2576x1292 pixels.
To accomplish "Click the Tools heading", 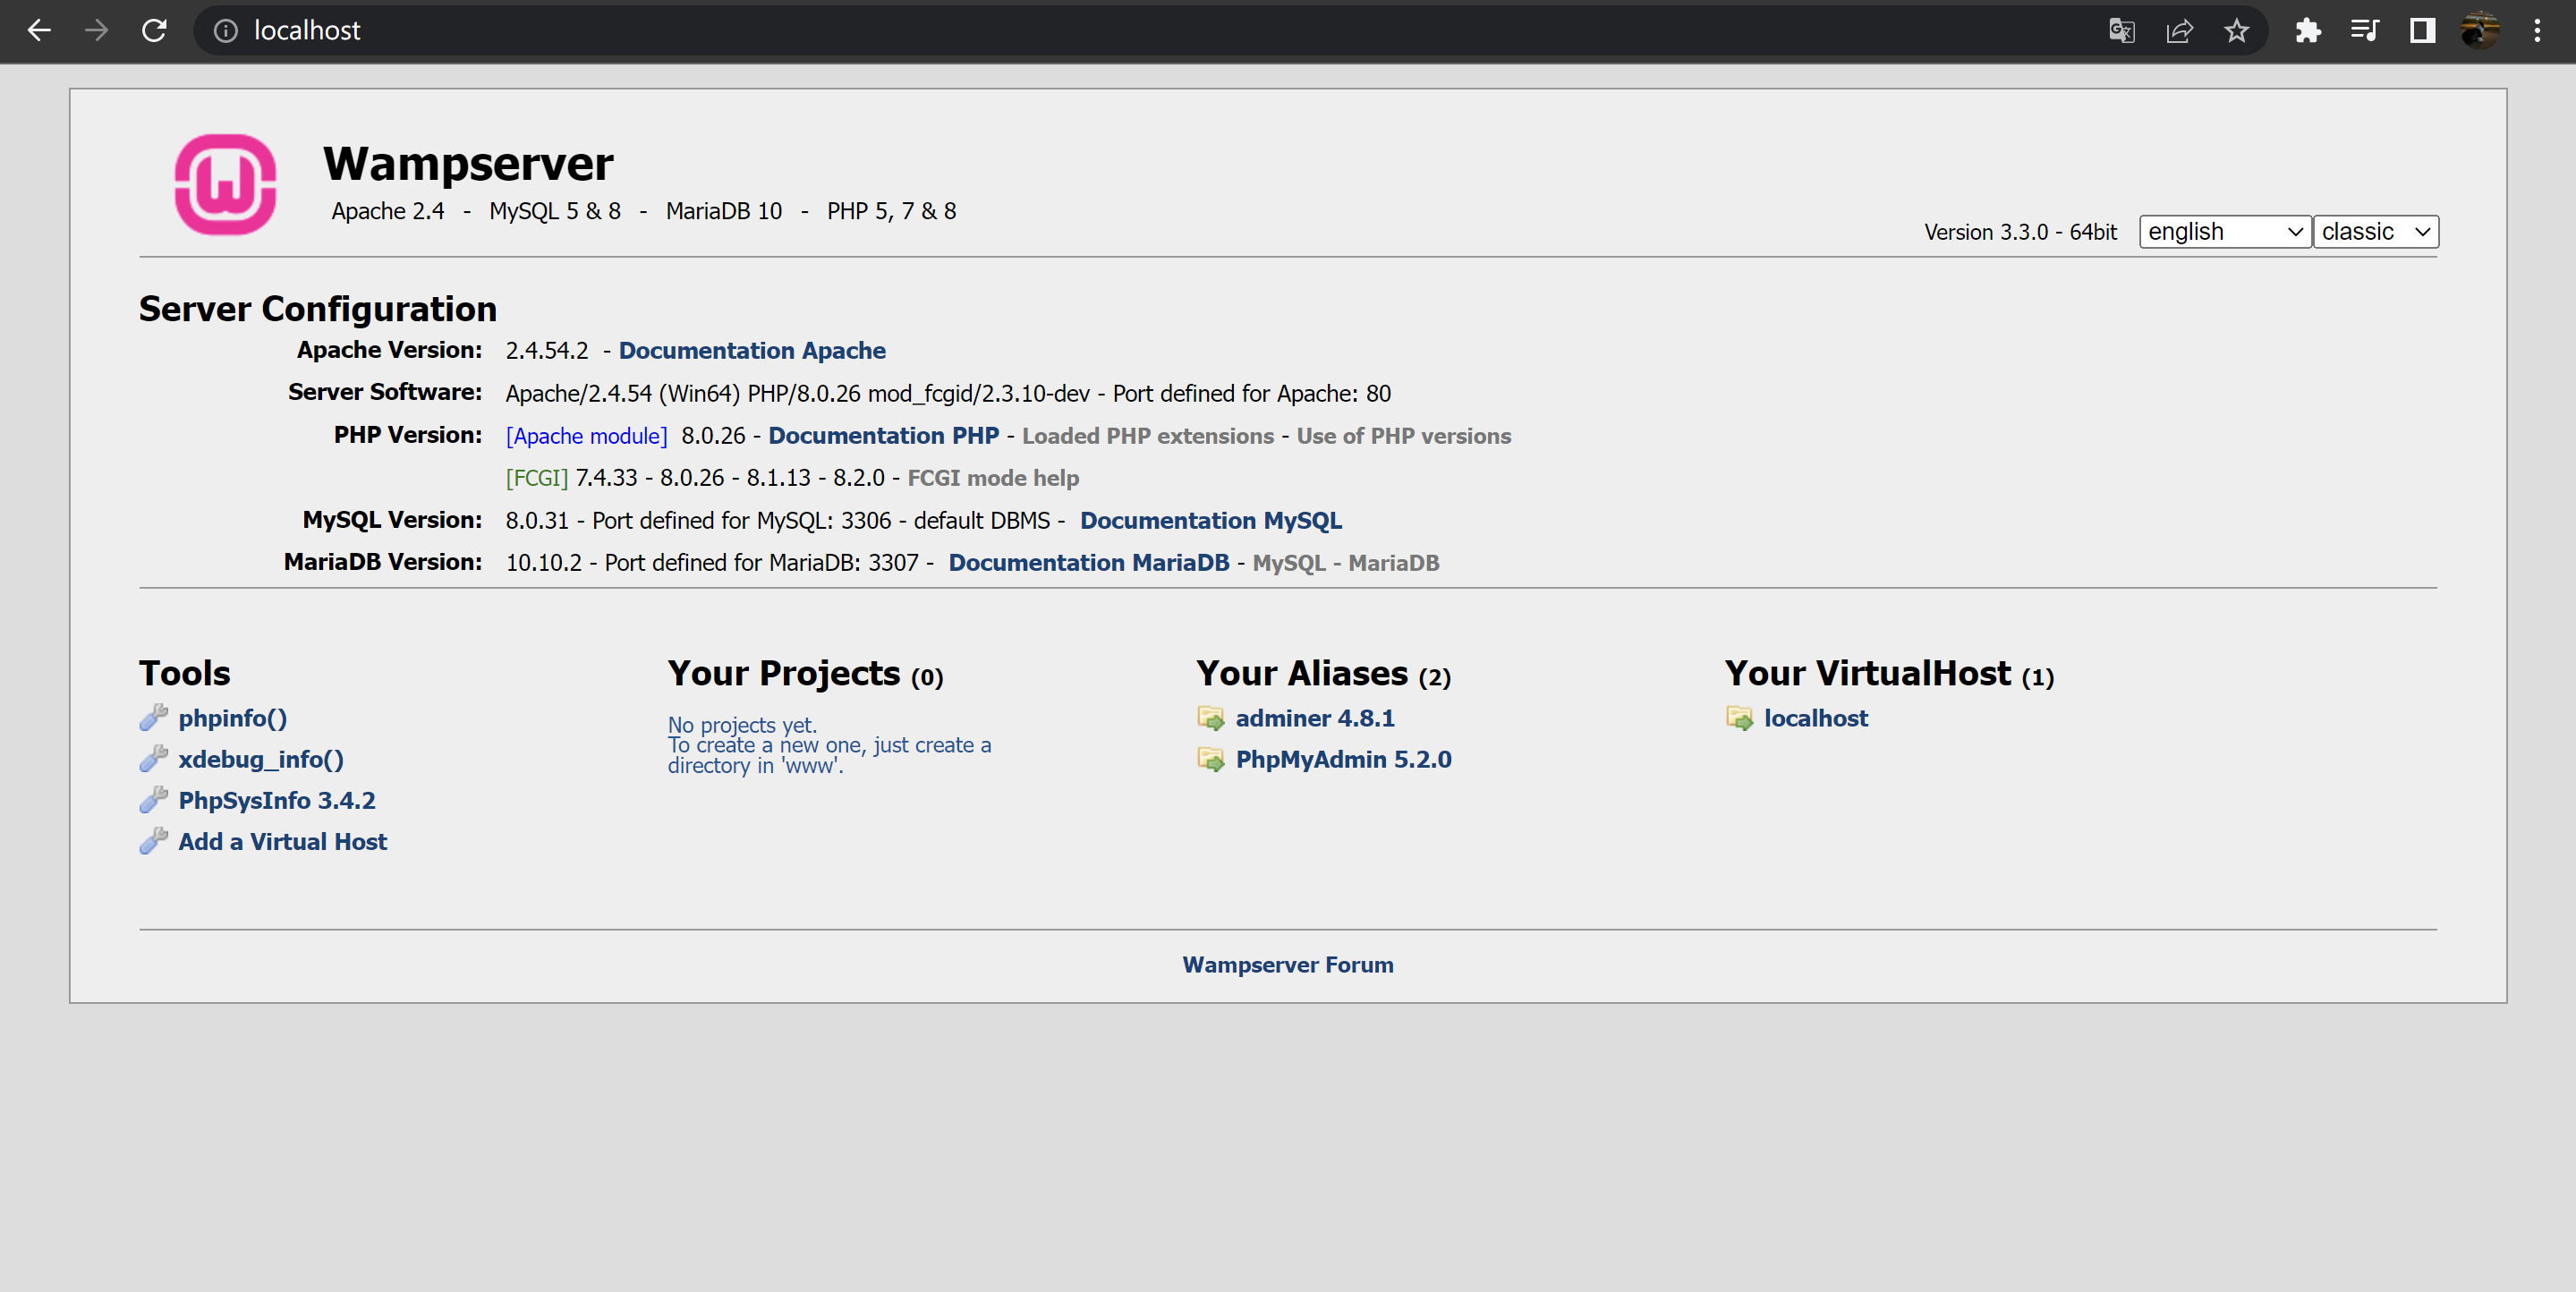I will tap(185, 673).
